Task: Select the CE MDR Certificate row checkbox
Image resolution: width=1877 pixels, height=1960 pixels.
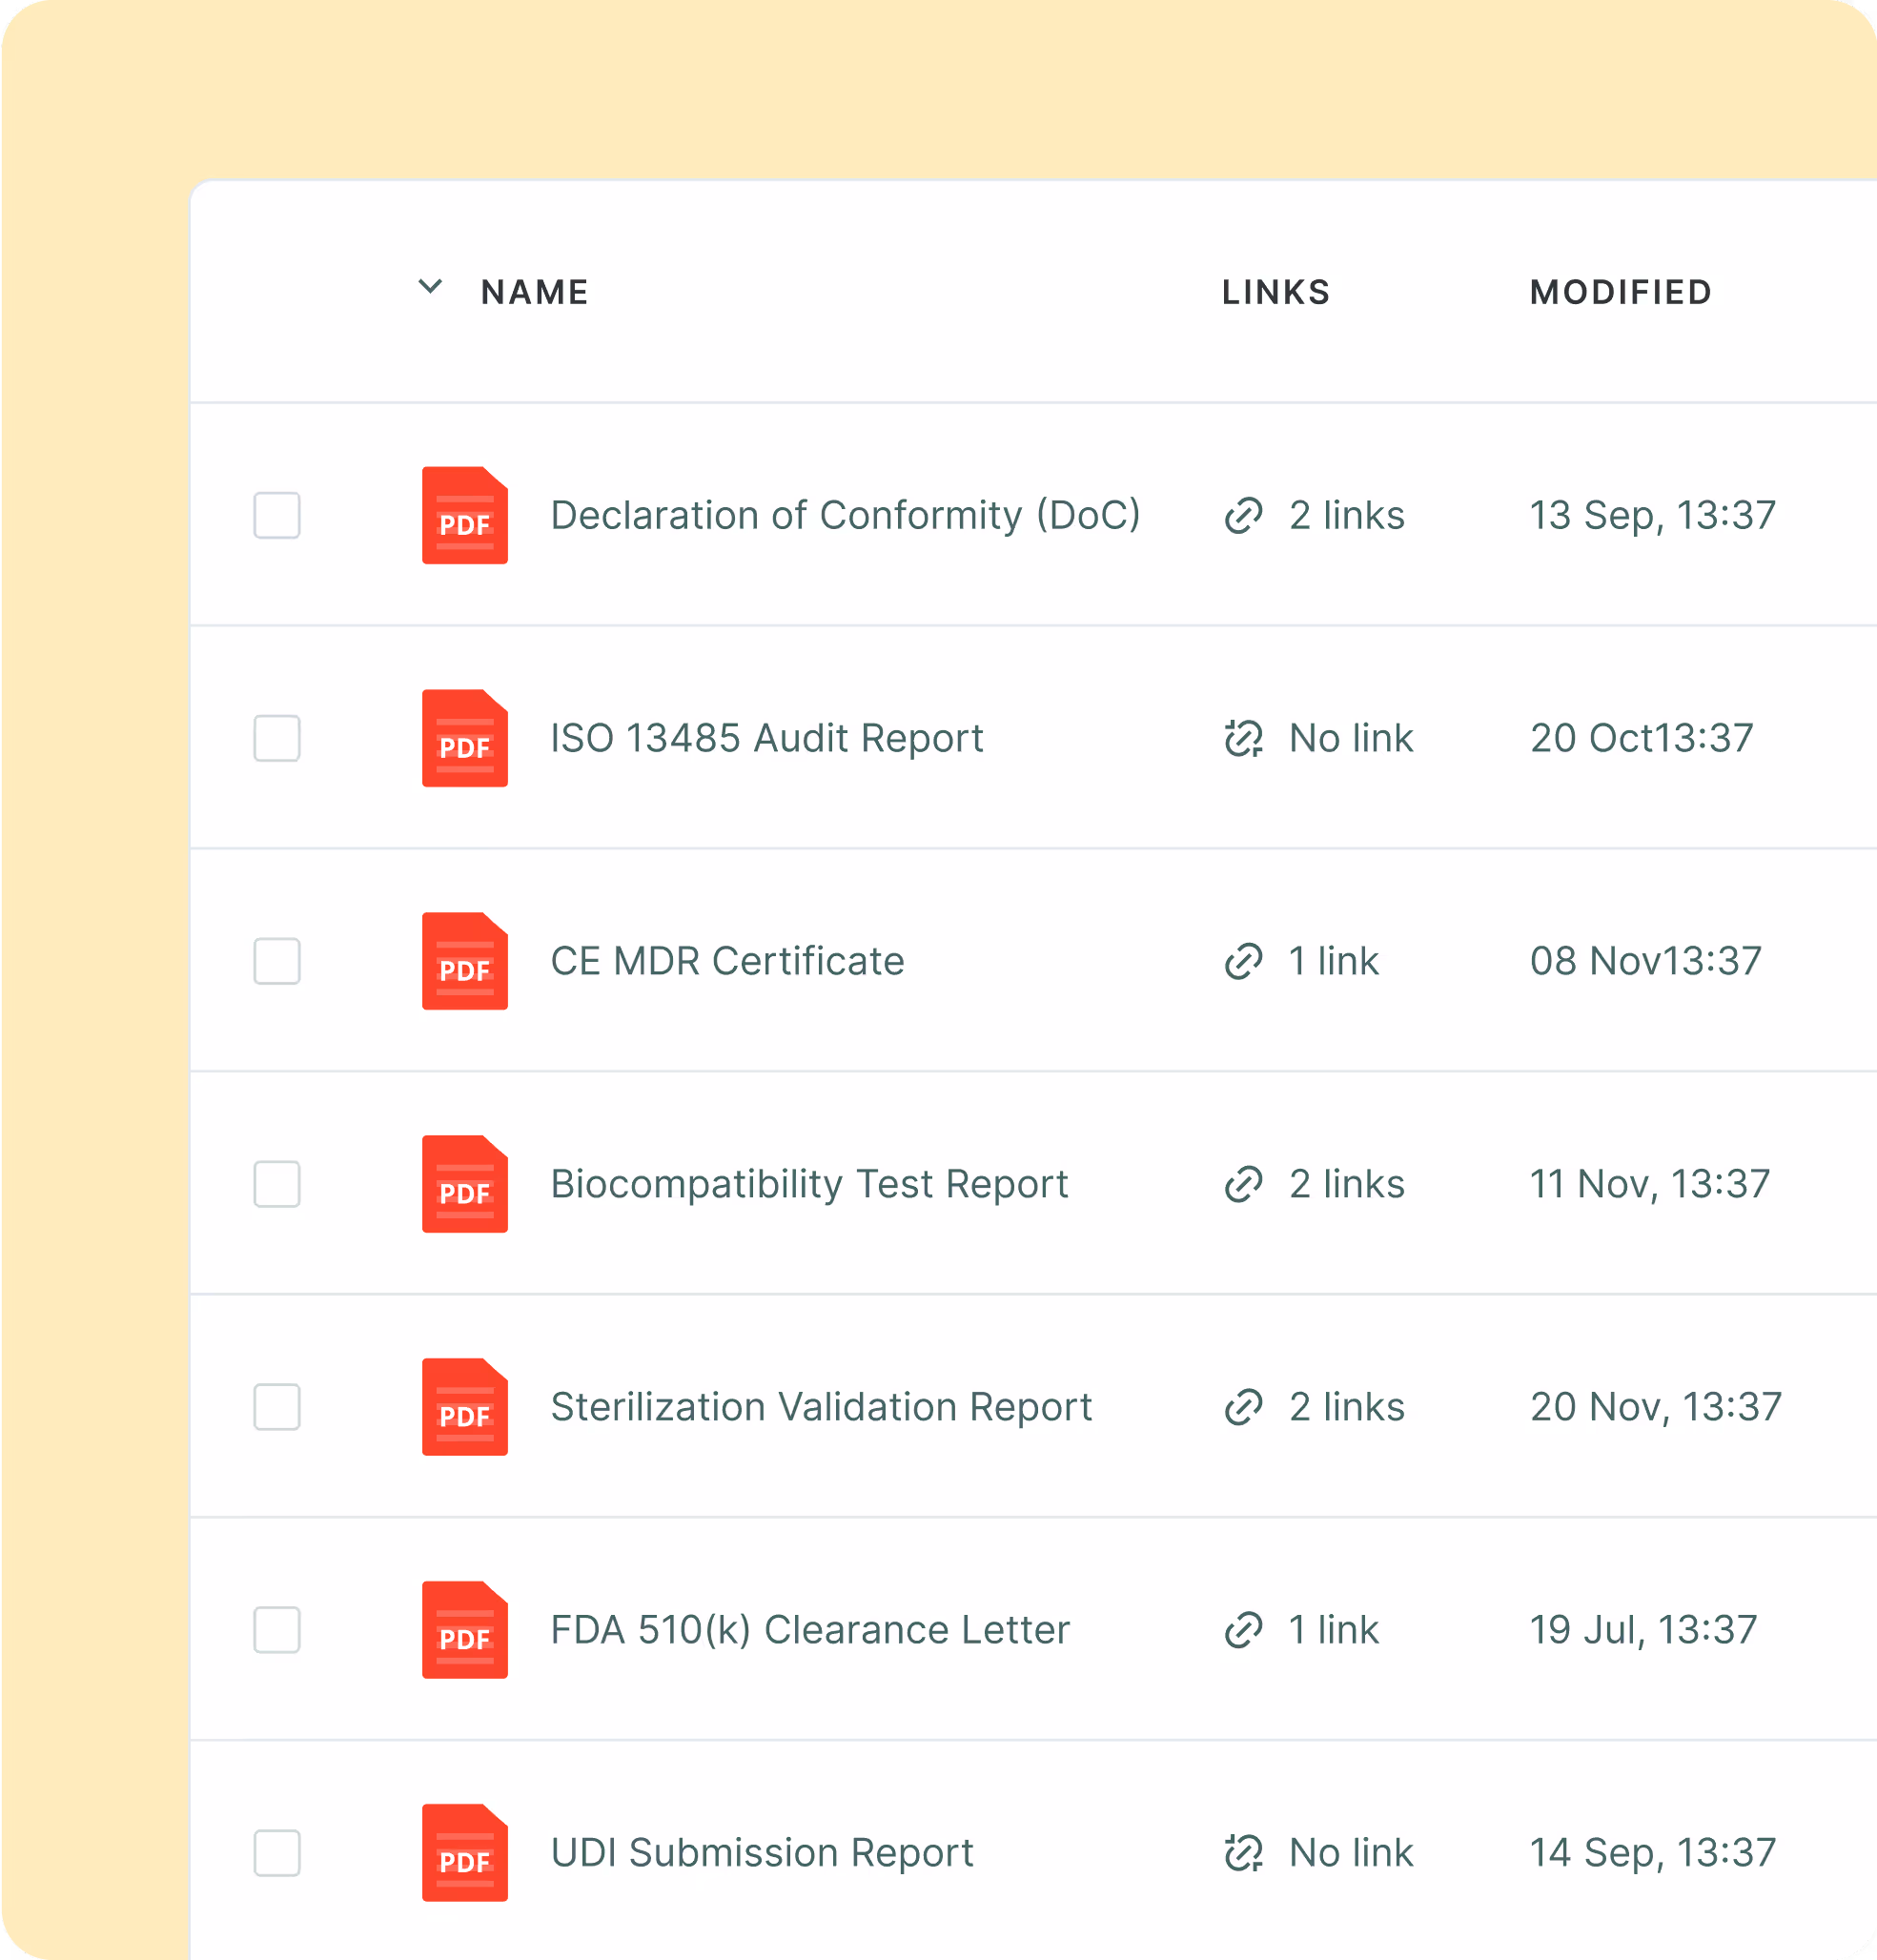Action: coord(277,961)
